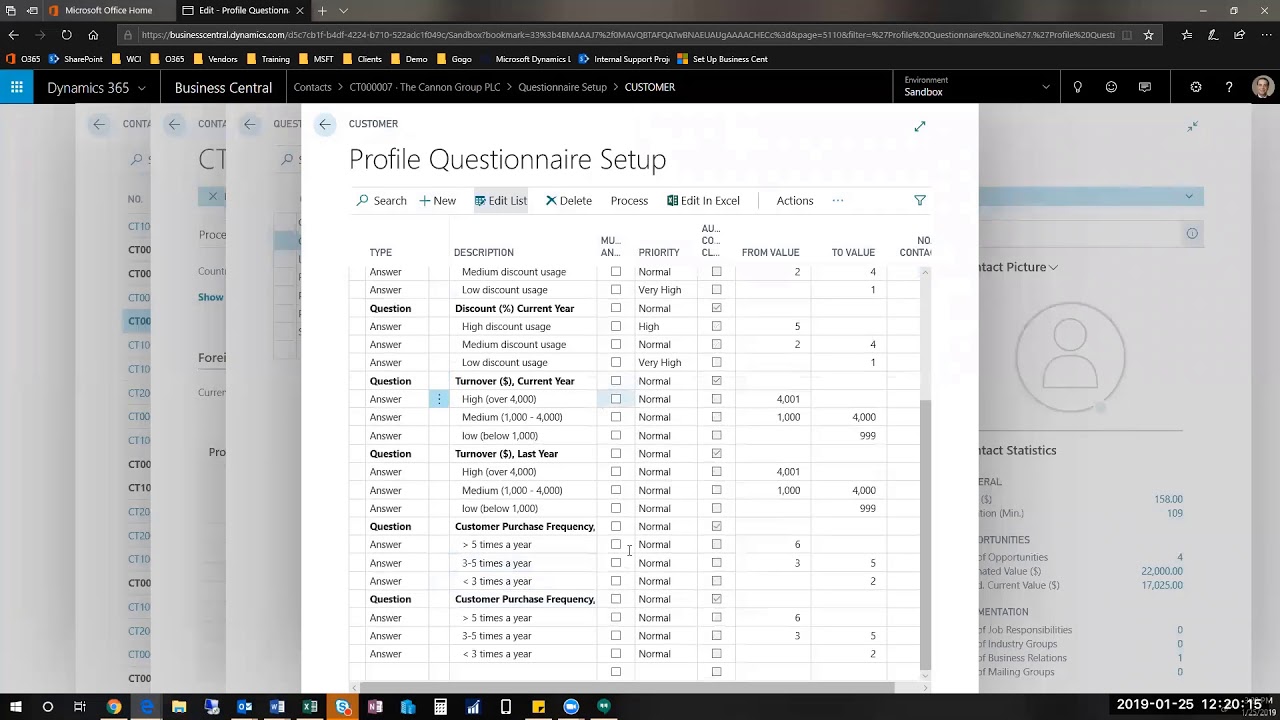Collapse the blue FactBox header chevron
1280x720 pixels.
pyautogui.click(x=1189, y=196)
